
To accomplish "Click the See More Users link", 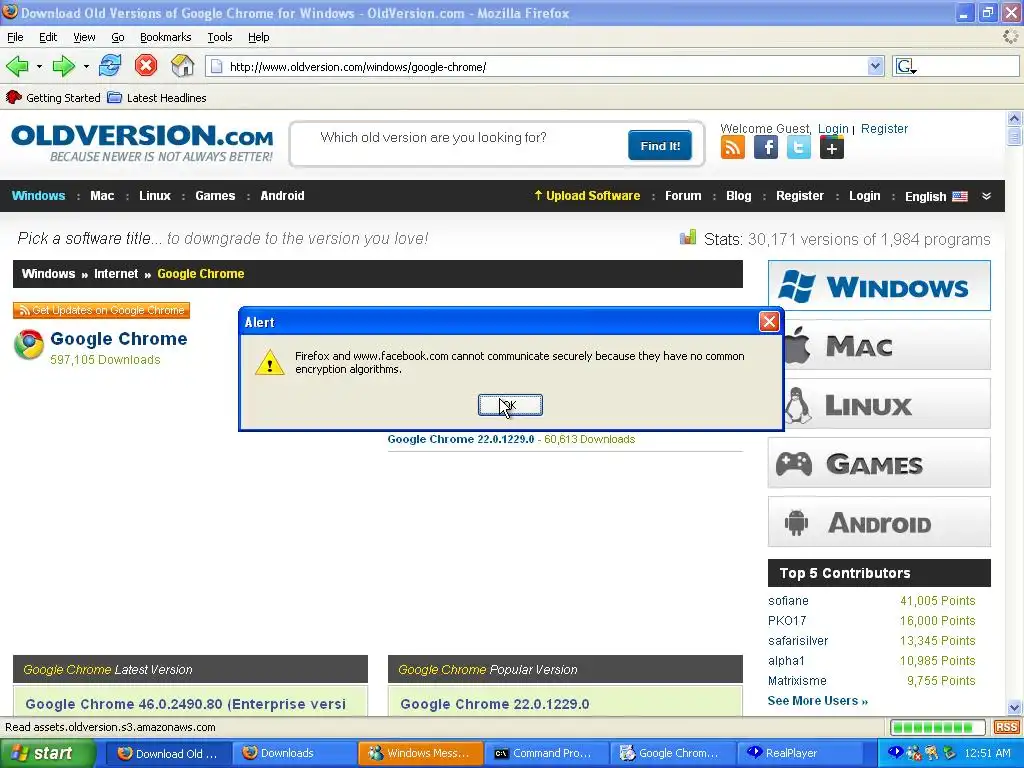I will tap(818, 701).
